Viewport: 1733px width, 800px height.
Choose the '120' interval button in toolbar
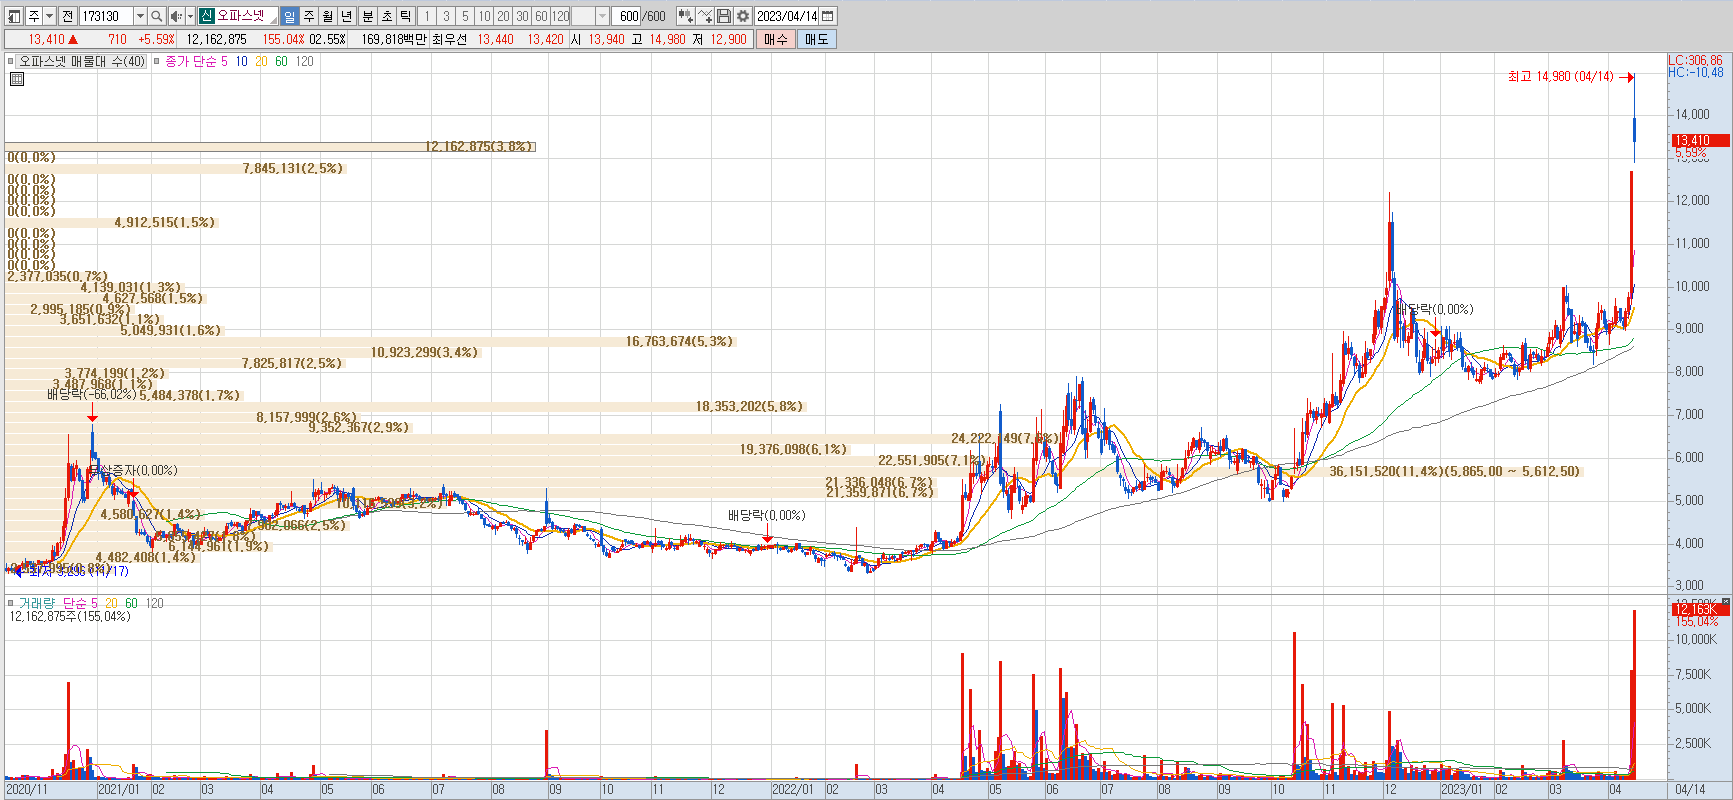pos(561,16)
